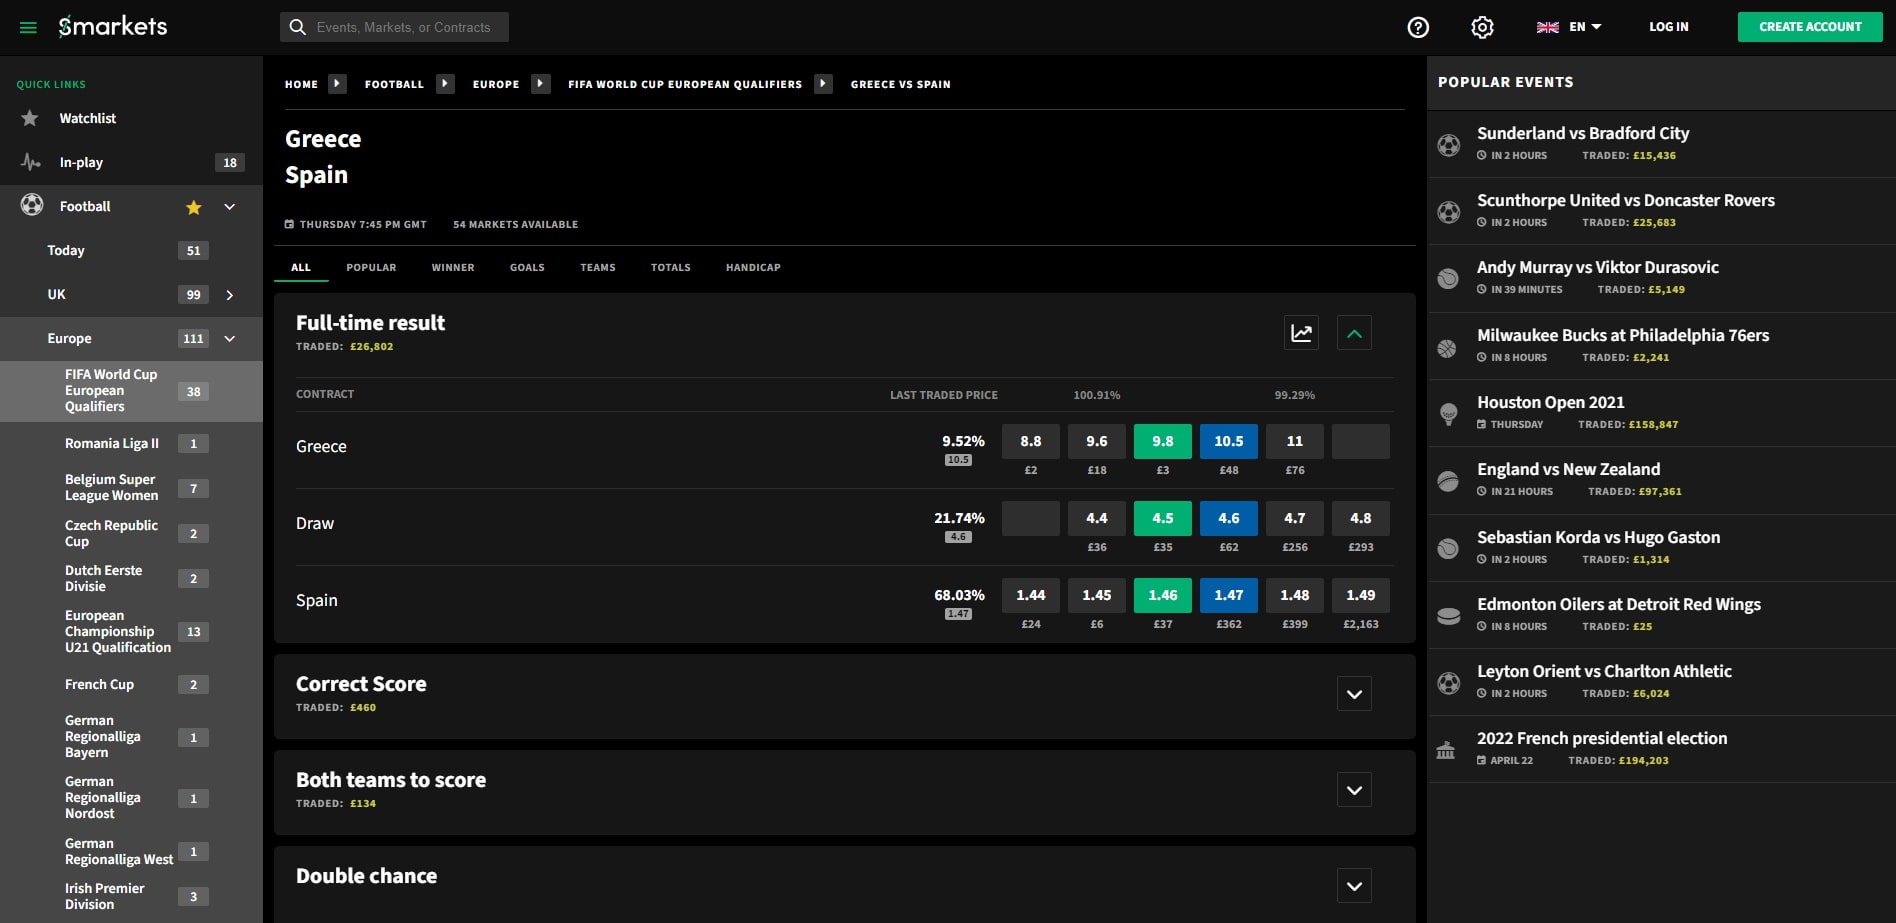Expand the Both teams to score market
1896x923 pixels.
point(1354,790)
